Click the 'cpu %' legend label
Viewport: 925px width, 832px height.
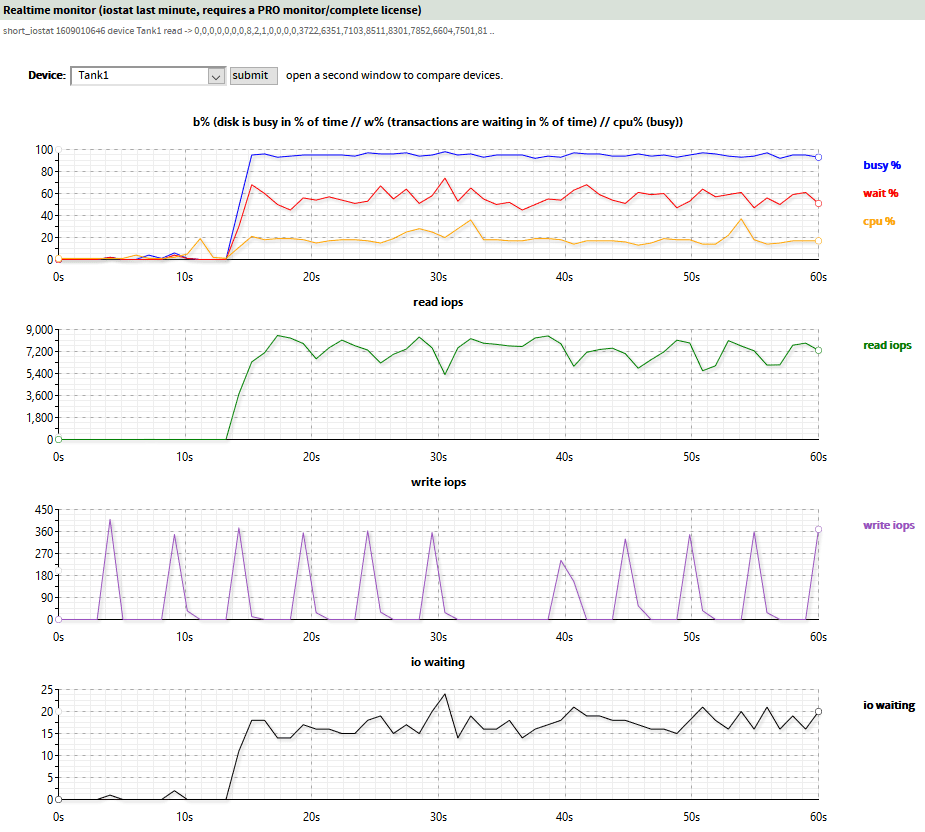point(879,221)
